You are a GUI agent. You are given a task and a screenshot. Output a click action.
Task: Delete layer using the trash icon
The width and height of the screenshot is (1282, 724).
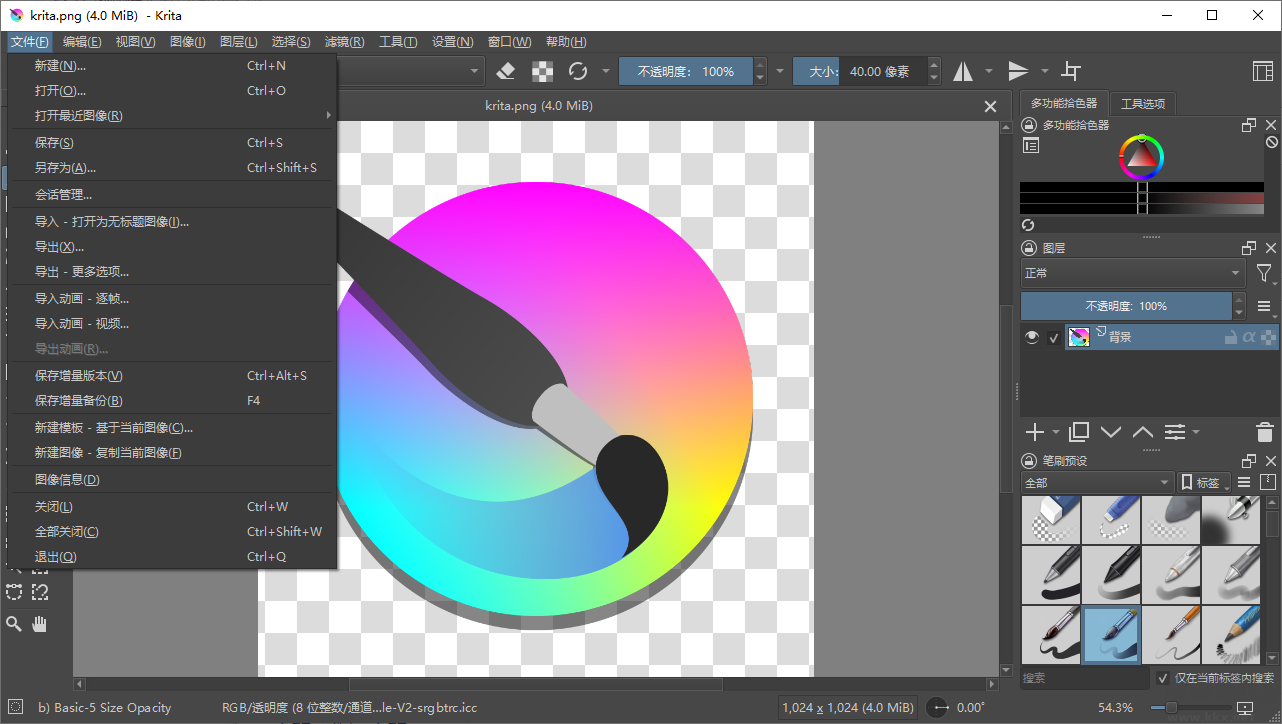(1264, 432)
